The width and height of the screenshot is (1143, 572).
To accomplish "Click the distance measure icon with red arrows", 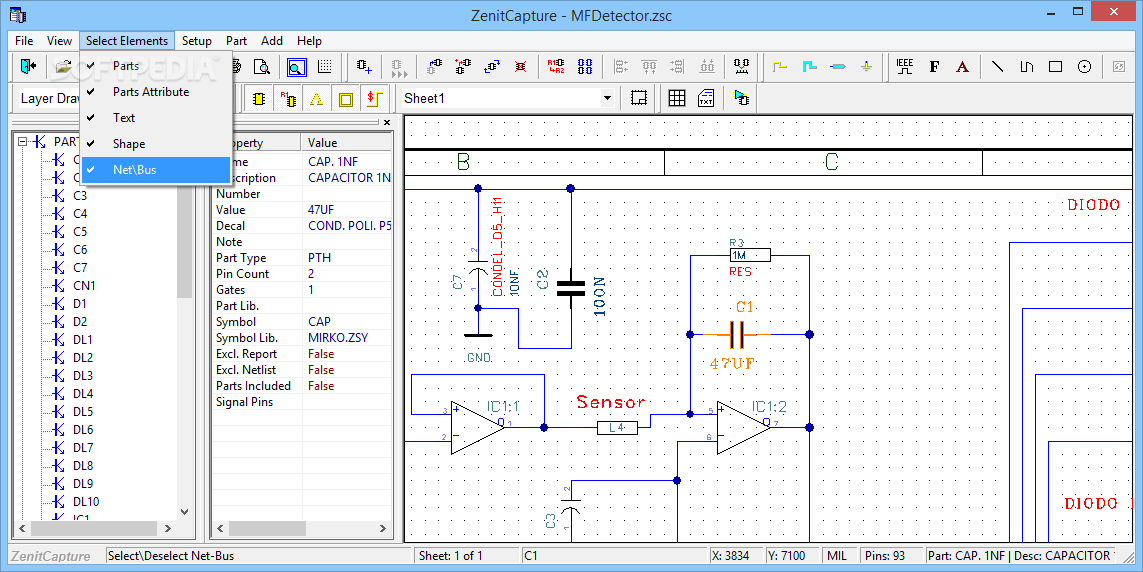I will tap(741, 67).
